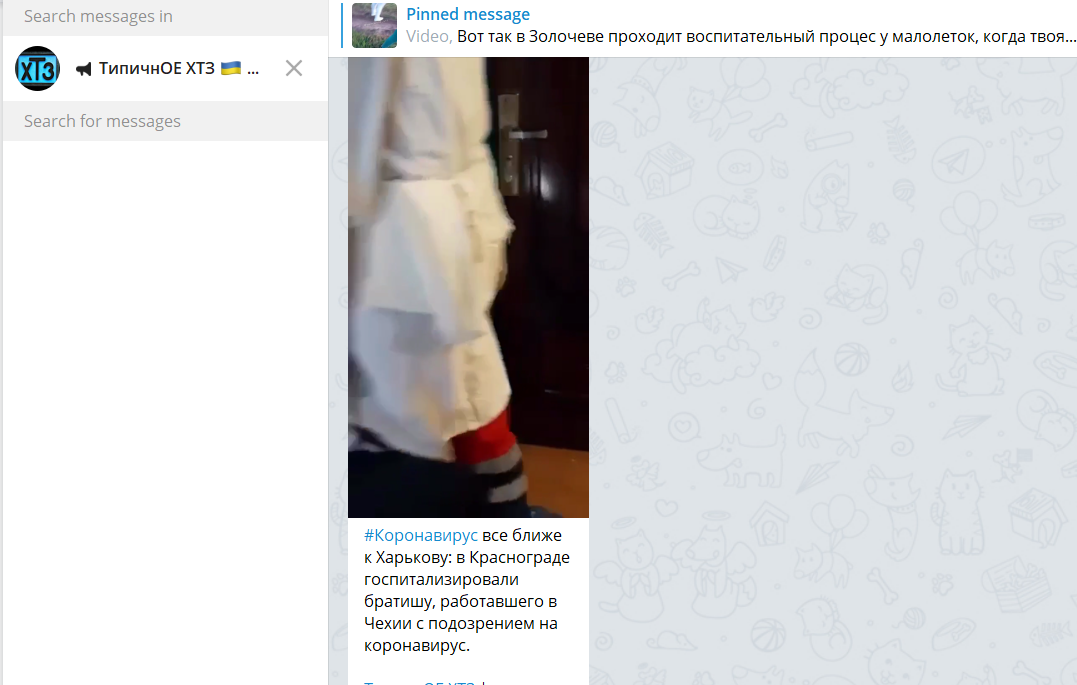Click the "Search for messages" field

tap(165, 121)
